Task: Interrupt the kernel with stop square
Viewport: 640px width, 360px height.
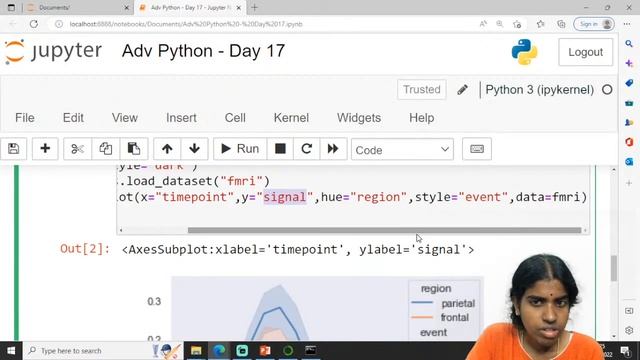Action: (x=280, y=149)
